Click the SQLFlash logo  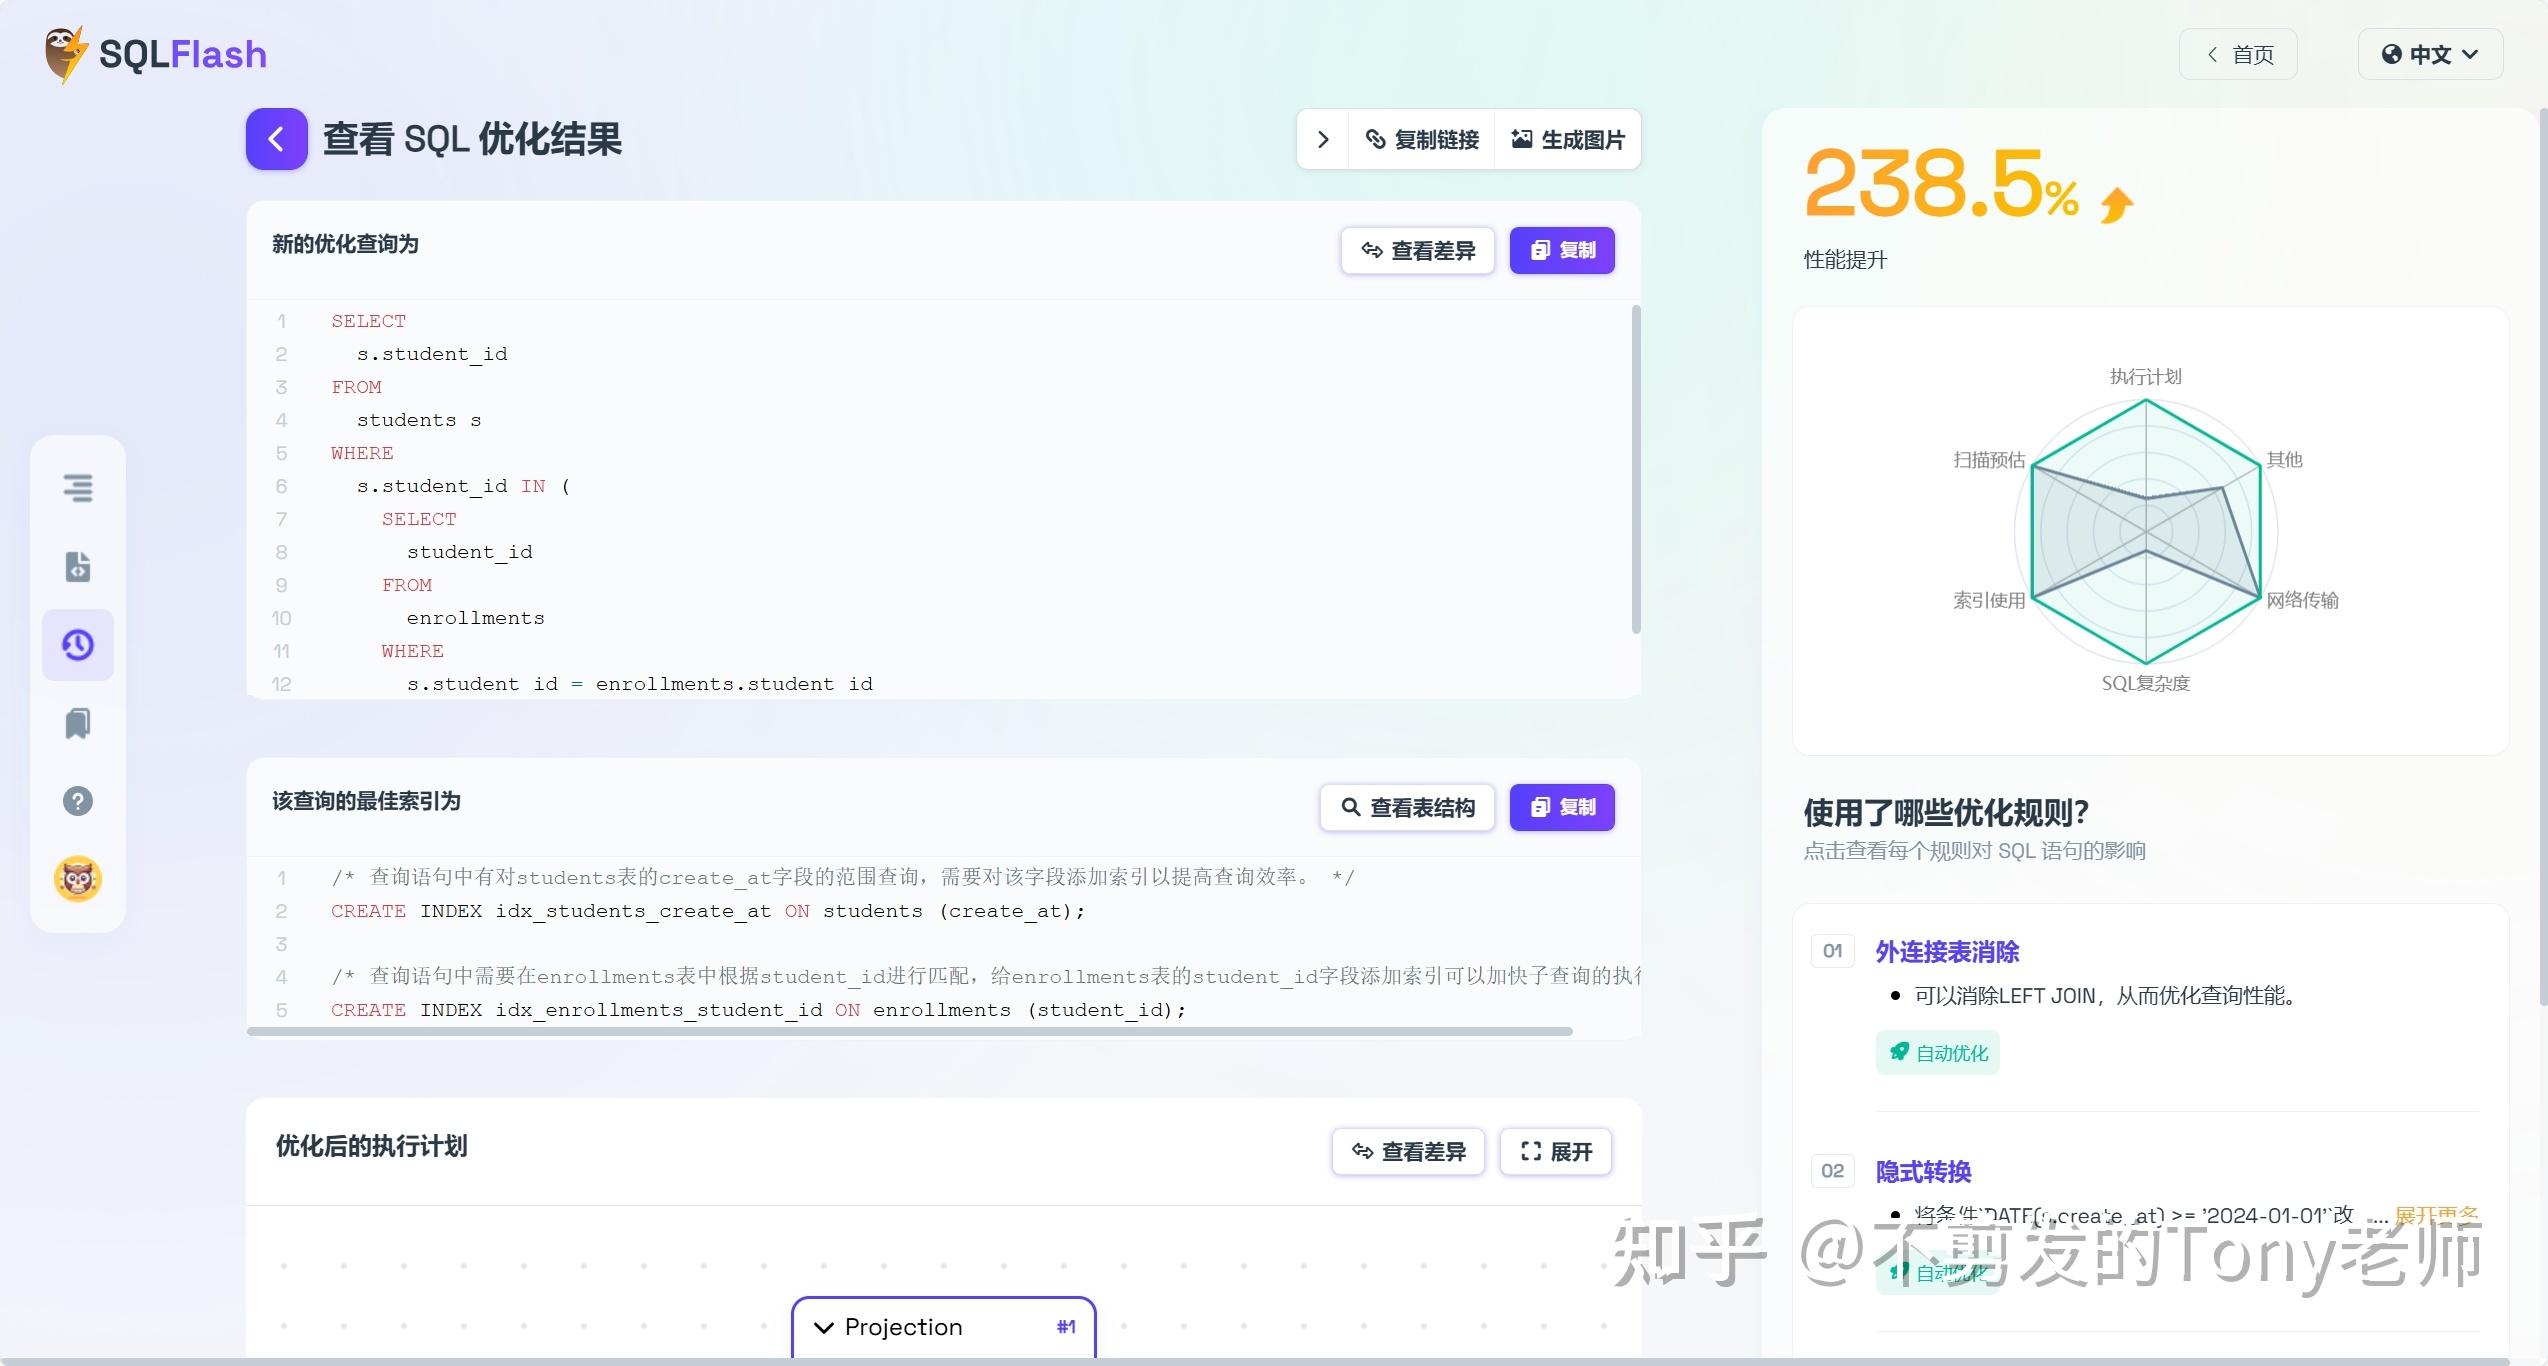pyautogui.click(x=156, y=53)
